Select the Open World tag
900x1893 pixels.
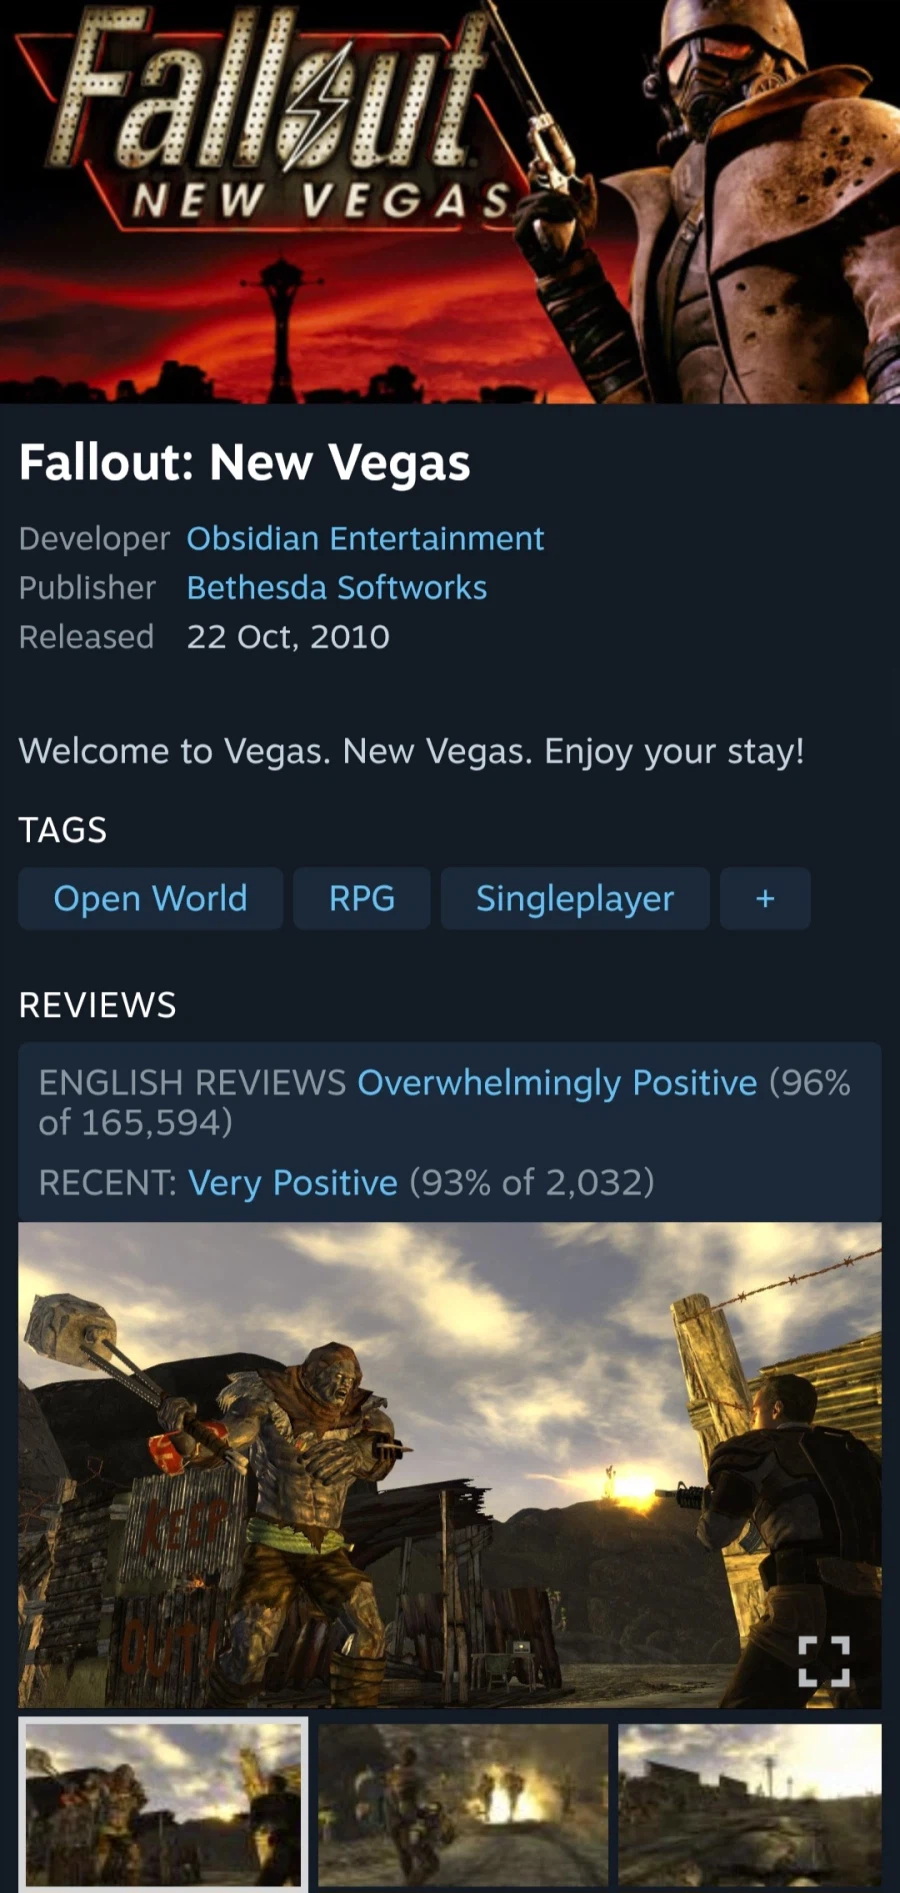(x=150, y=898)
